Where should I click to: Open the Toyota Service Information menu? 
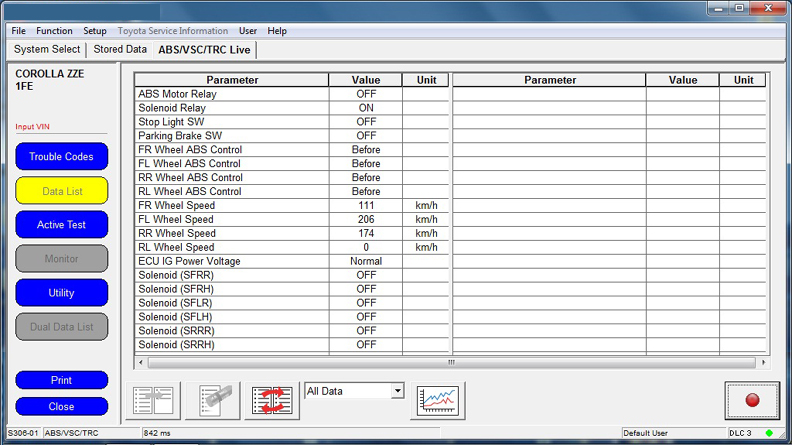[x=173, y=31]
